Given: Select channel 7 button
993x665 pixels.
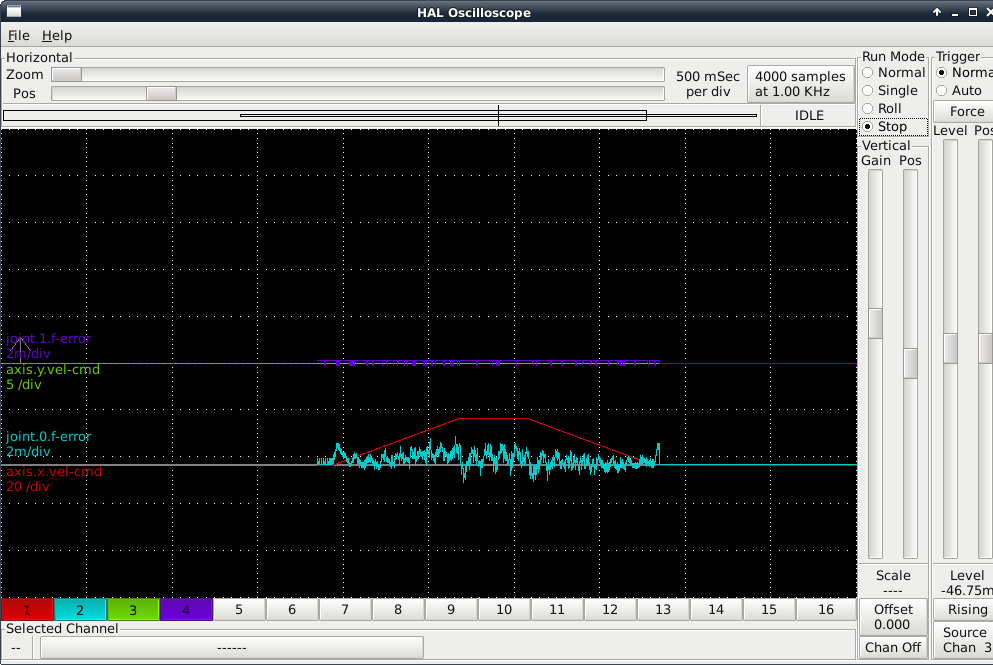Looking at the screenshot, I should pos(345,609).
